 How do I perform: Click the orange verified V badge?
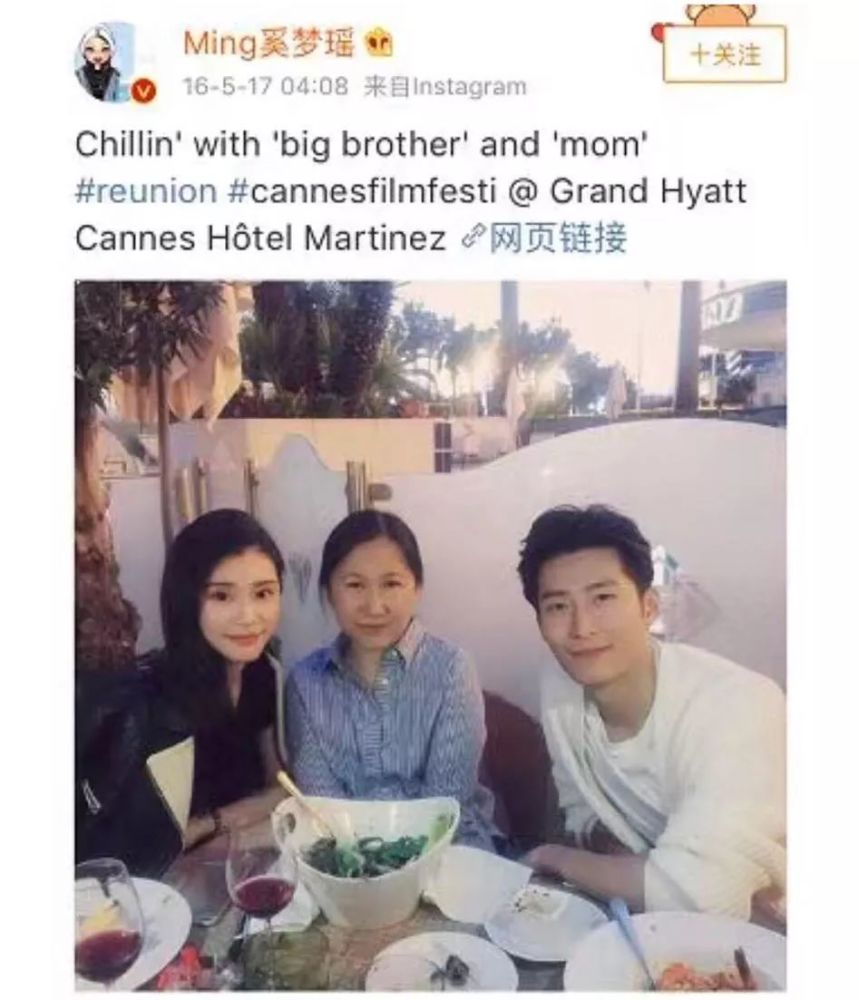[x=143, y=92]
